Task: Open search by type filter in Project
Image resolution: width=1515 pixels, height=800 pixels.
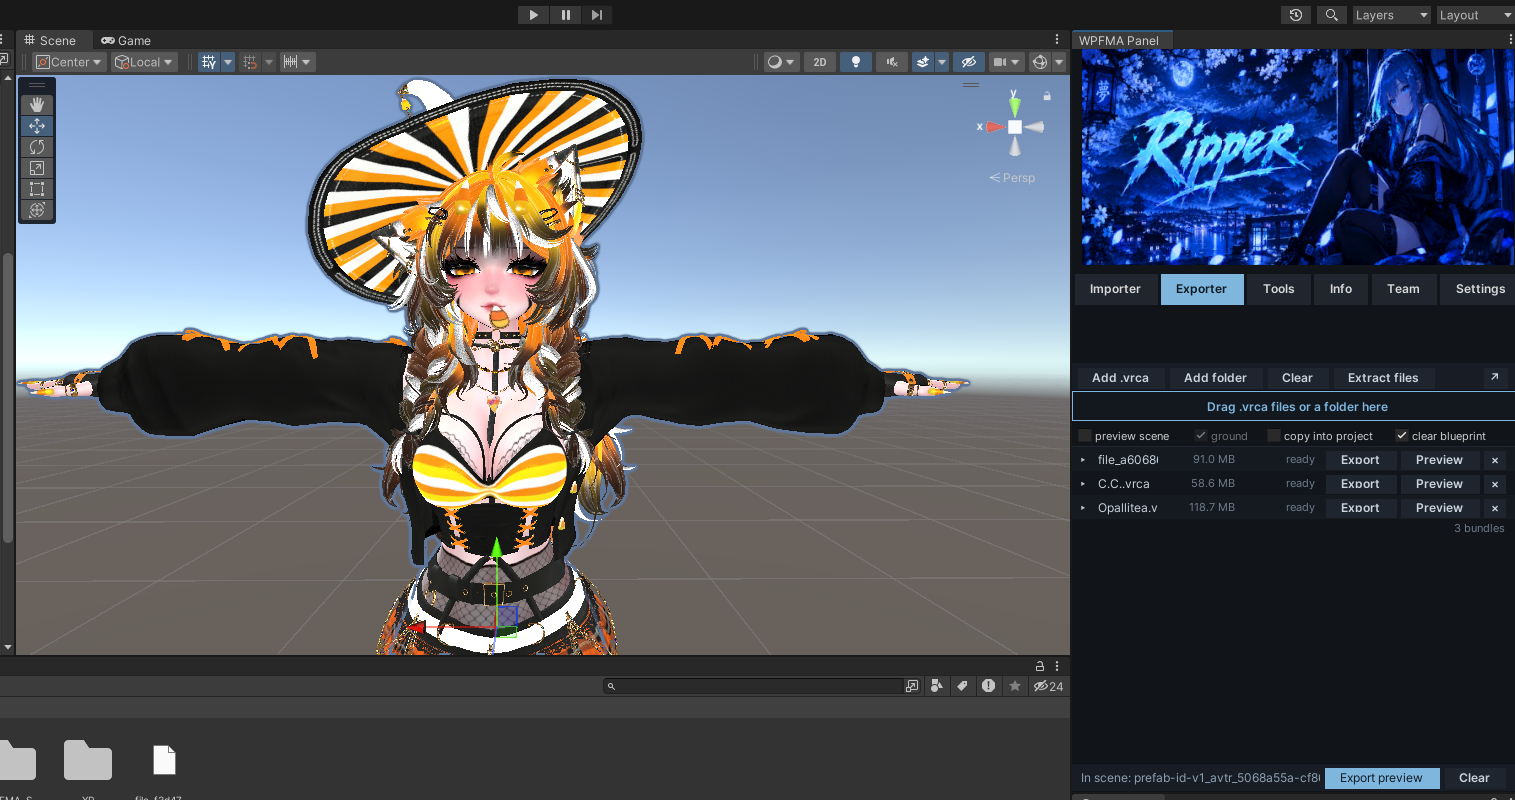Action: point(936,686)
